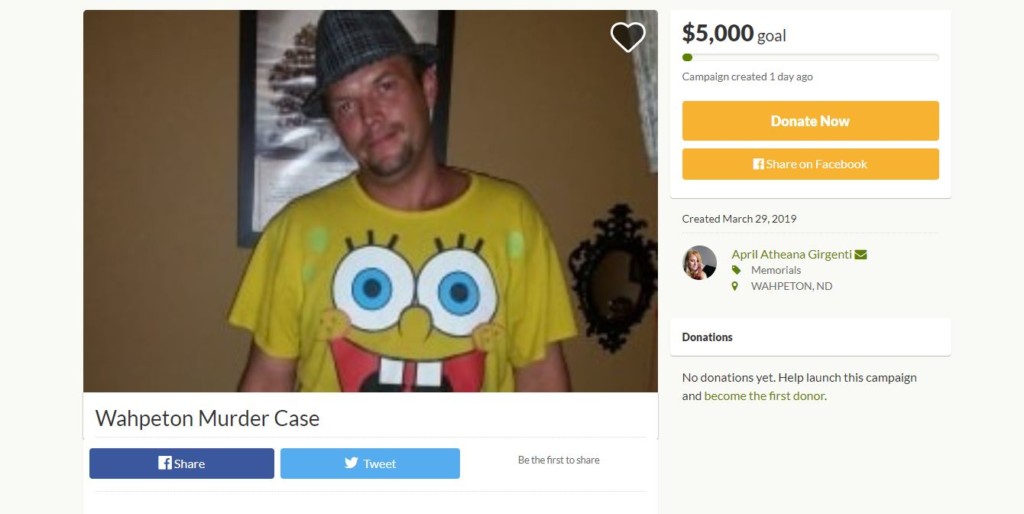This screenshot has width=1024, height=514.
Task: Click the 'Be the first to share' text
Action: click(558, 460)
